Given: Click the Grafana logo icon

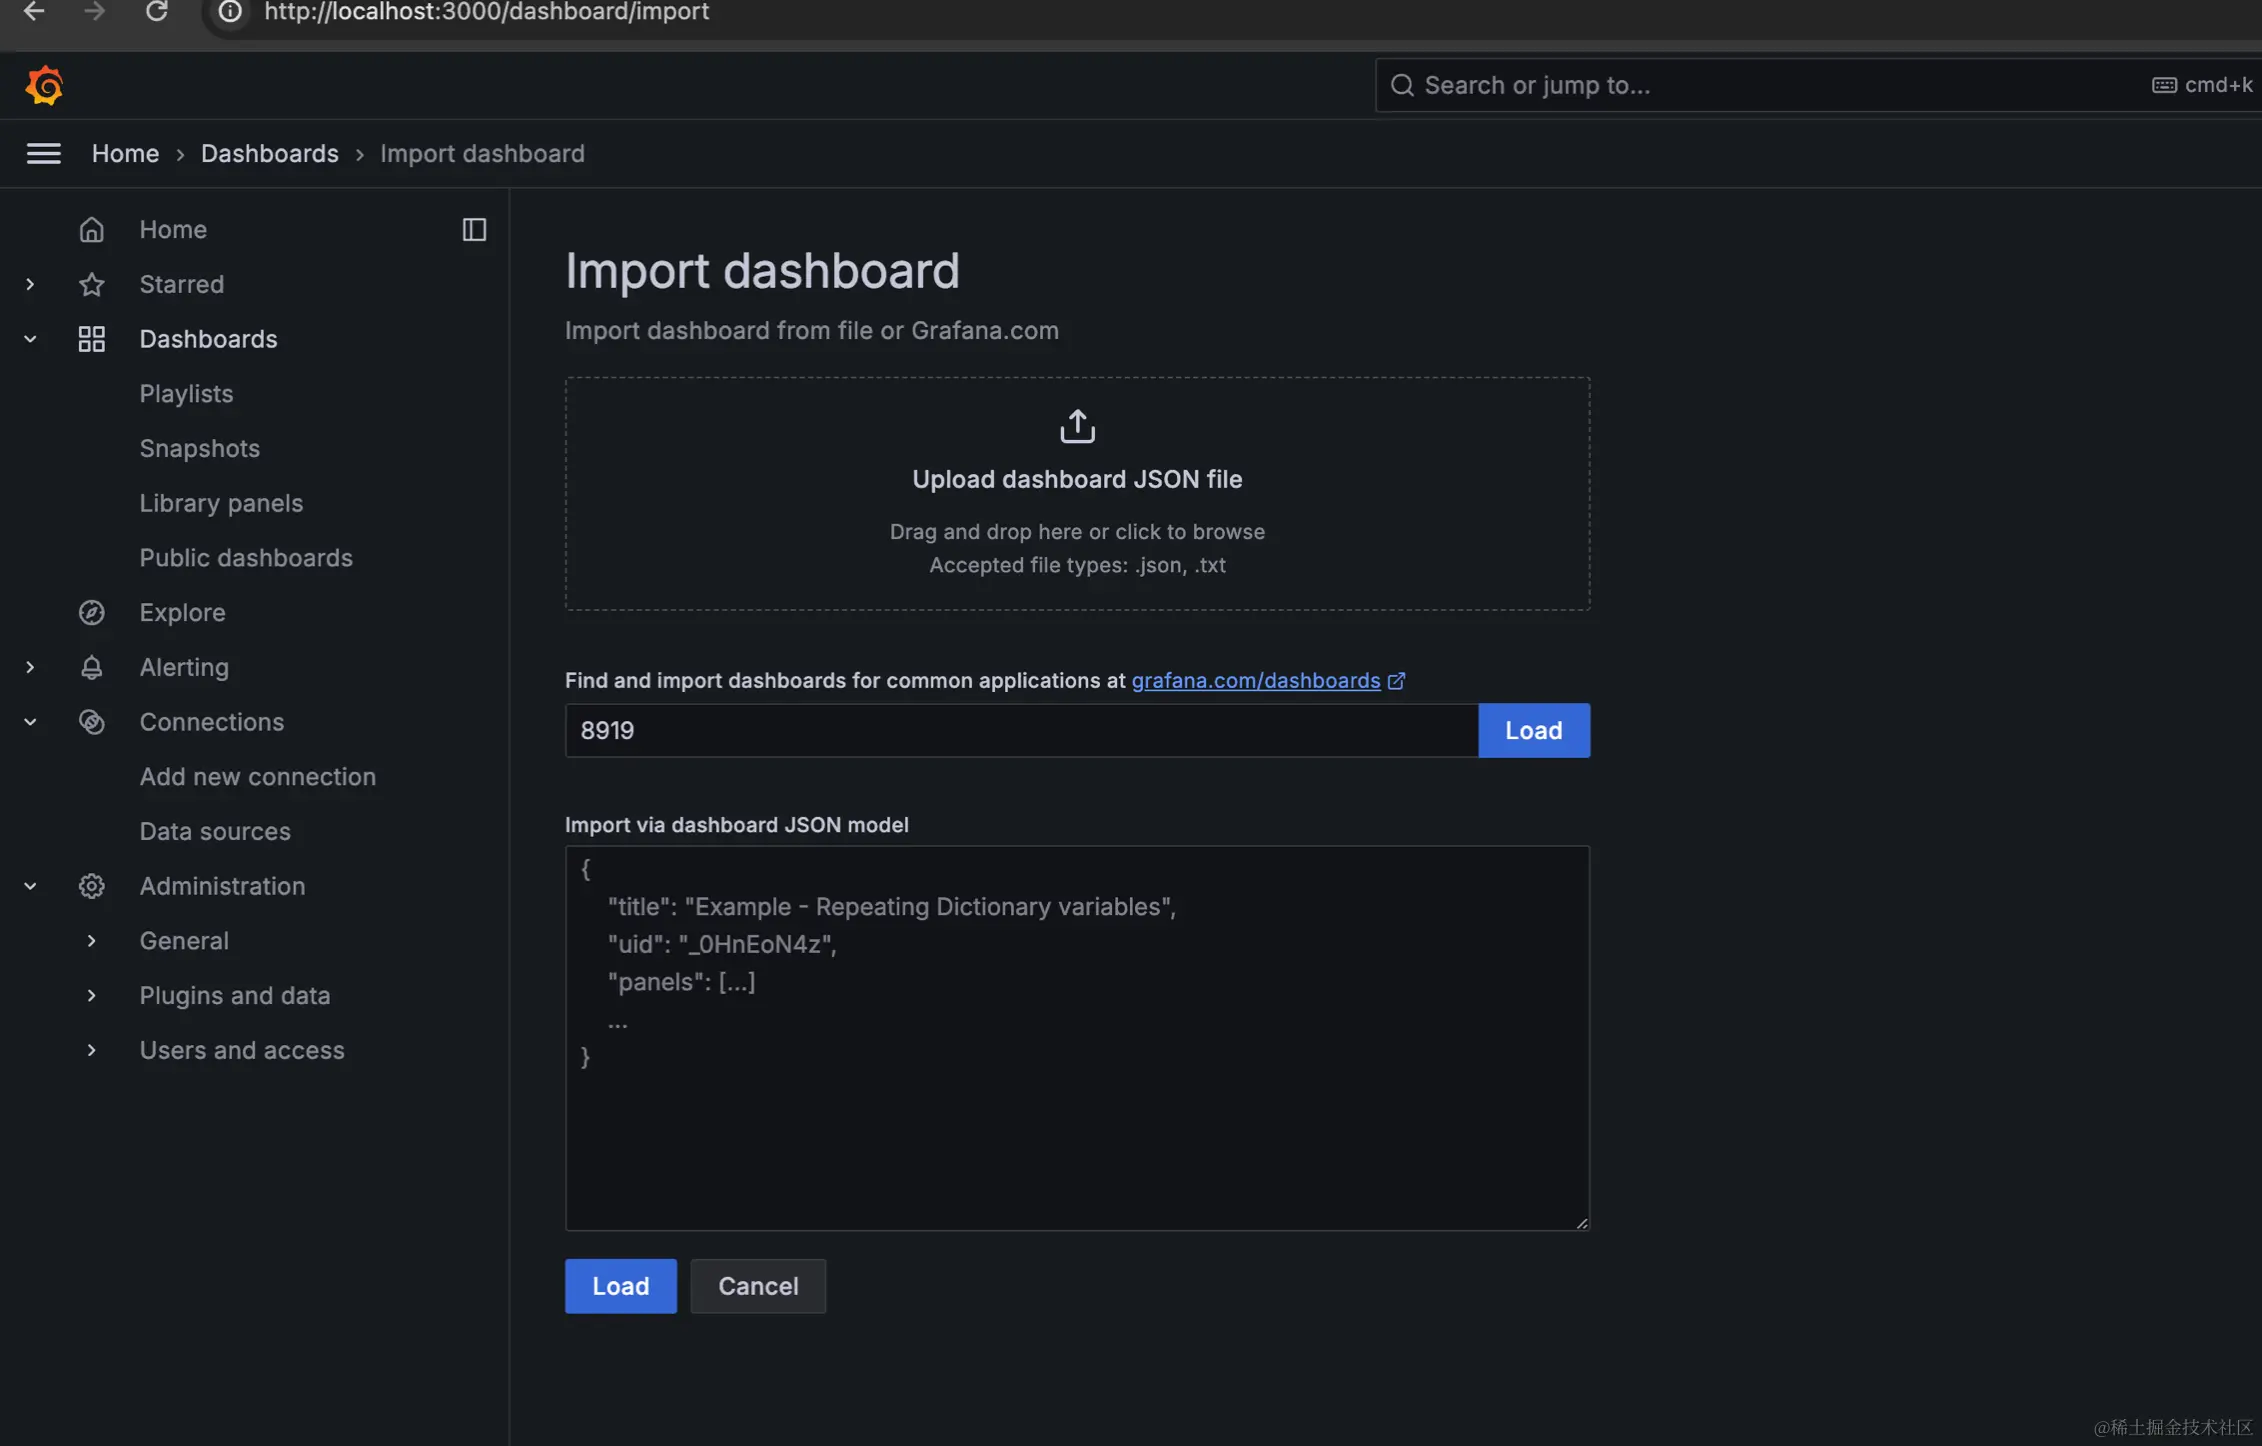Looking at the screenshot, I should tap(44, 86).
